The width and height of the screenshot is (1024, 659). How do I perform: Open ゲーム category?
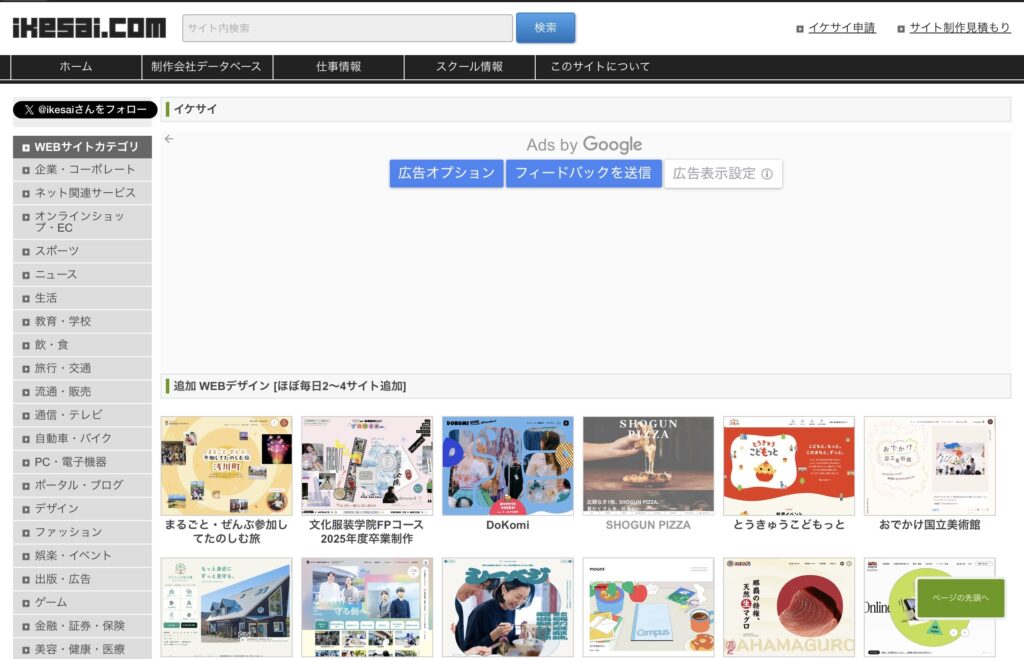pyautogui.click(x=82, y=603)
